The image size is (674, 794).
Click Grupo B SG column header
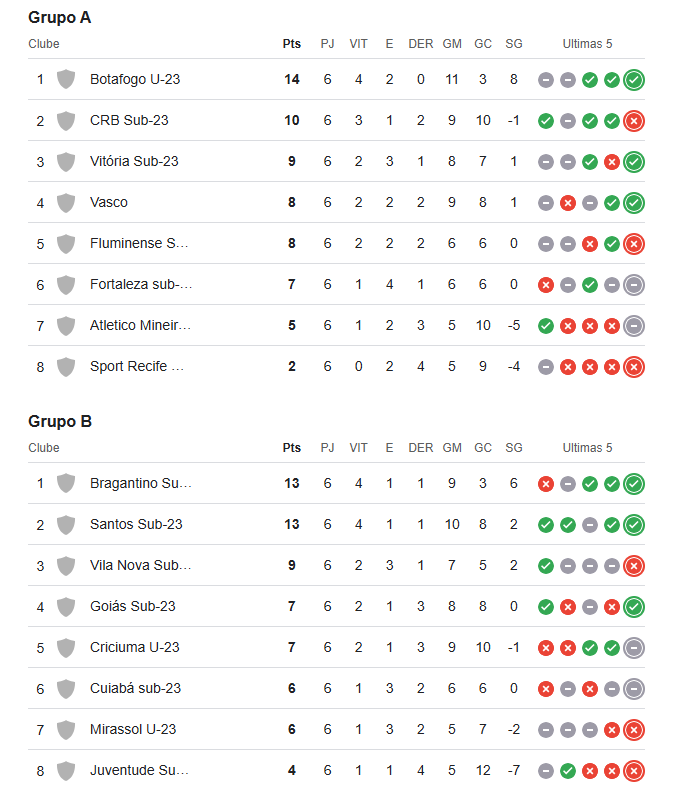click(x=513, y=448)
